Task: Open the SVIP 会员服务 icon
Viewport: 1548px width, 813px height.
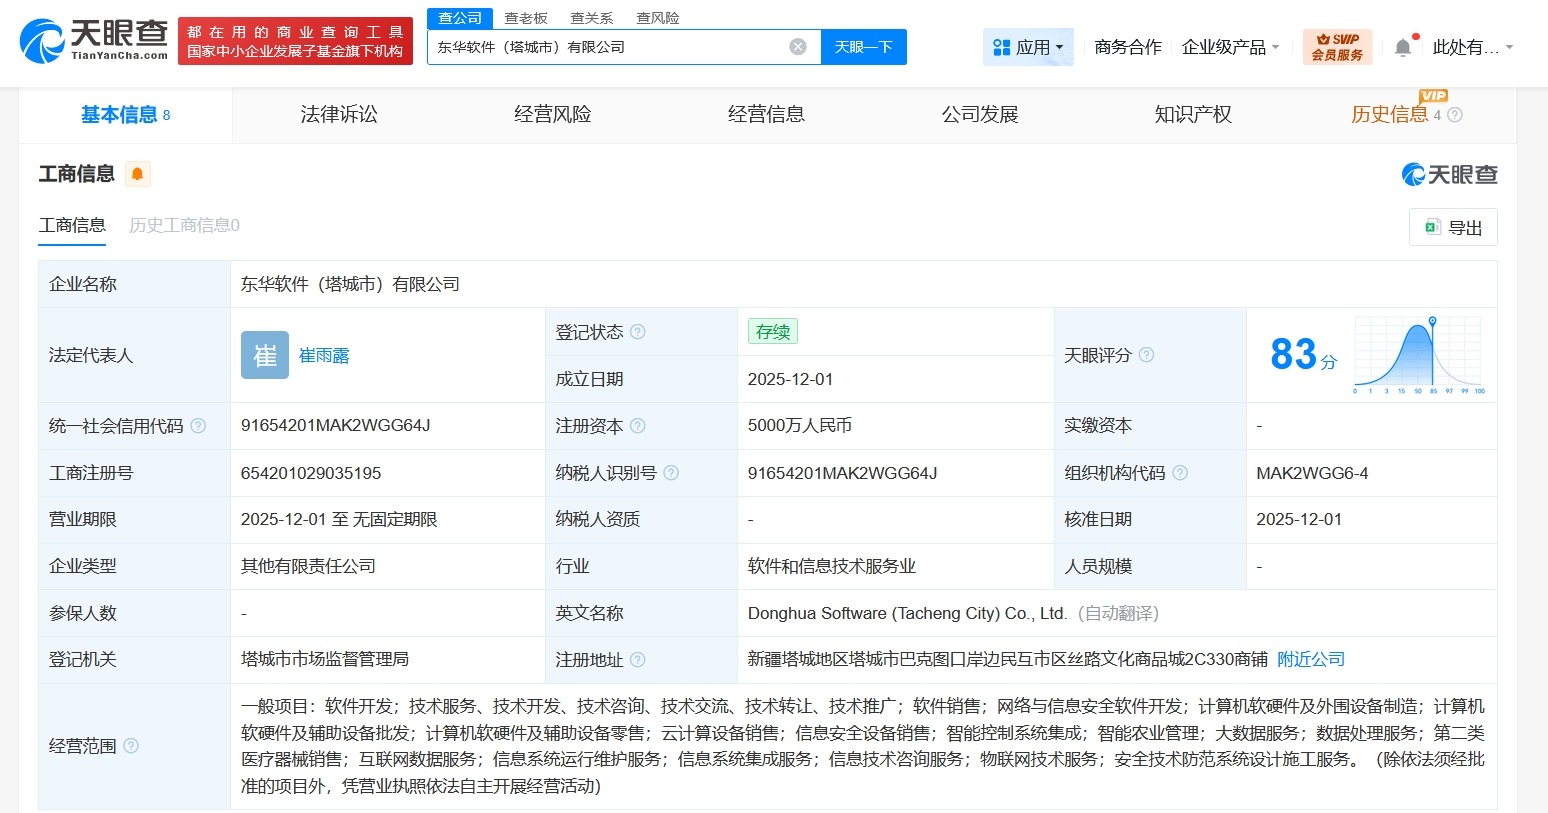Action: 1337,45
